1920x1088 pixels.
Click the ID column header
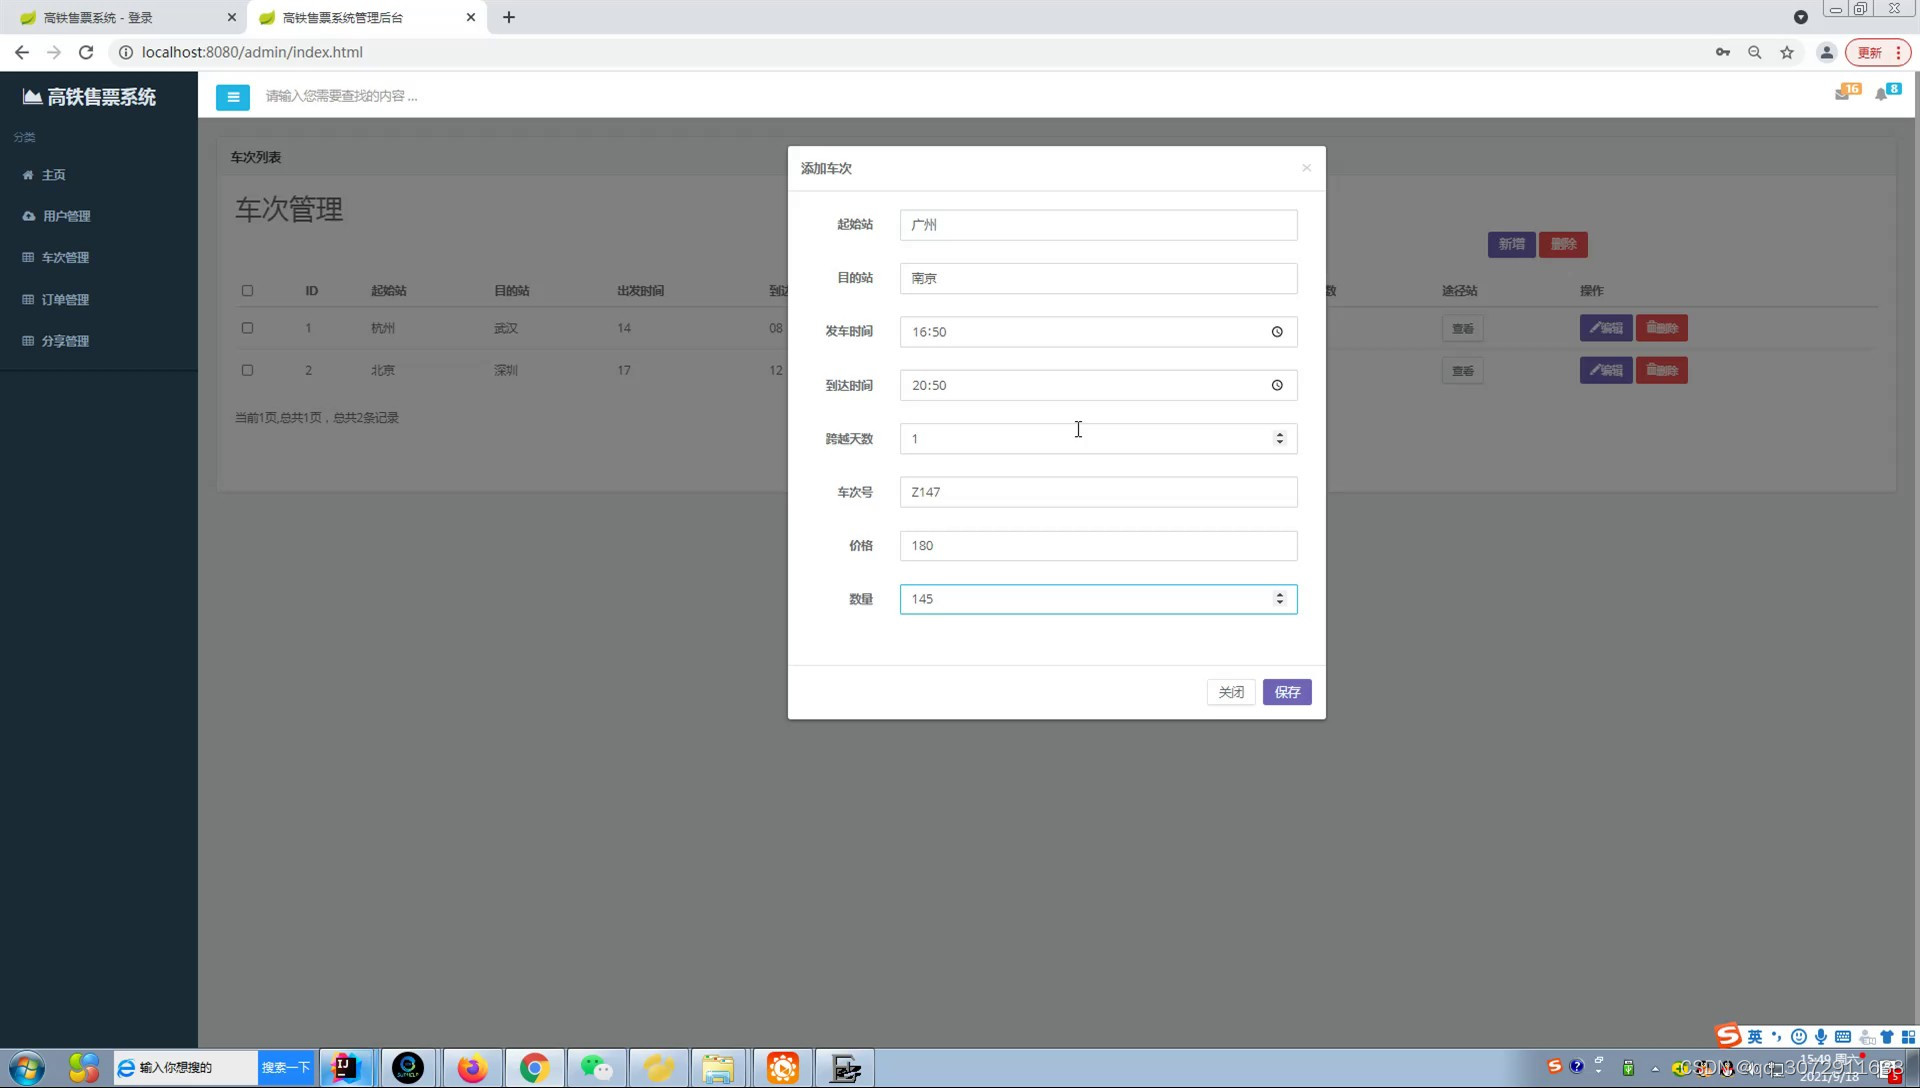pos(312,291)
